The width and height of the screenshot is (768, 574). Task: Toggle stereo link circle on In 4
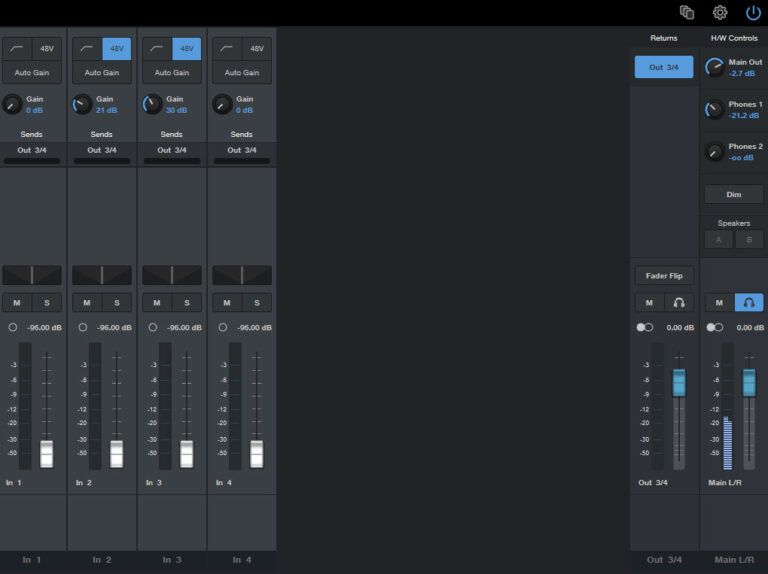pyautogui.click(x=223, y=327)
